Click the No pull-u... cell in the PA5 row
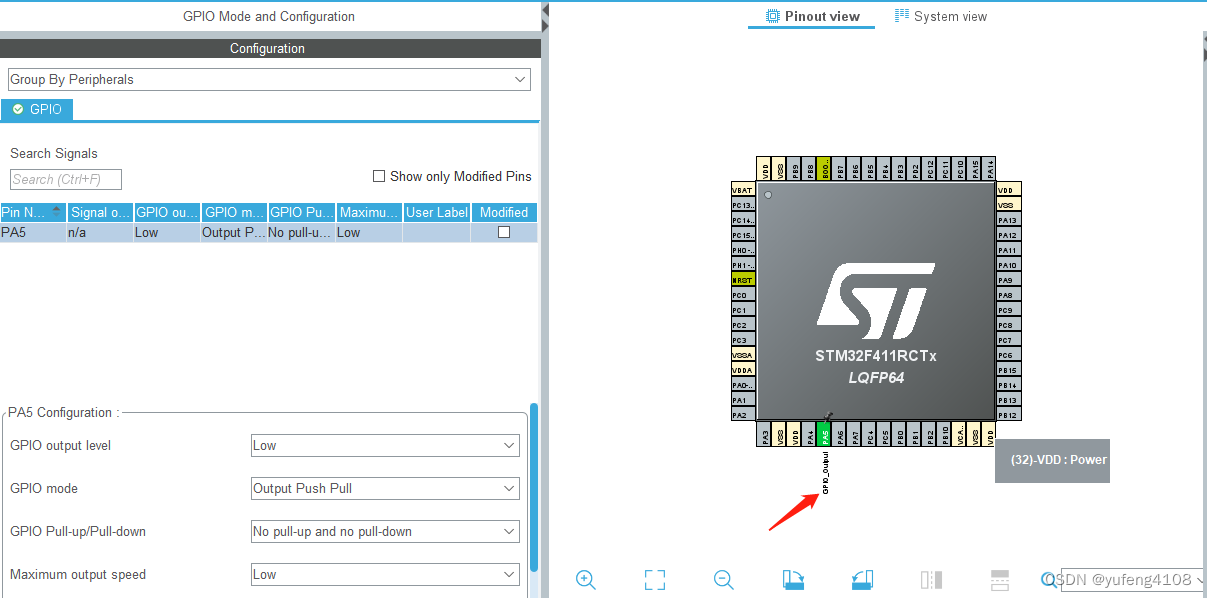 tap(302, 232)
